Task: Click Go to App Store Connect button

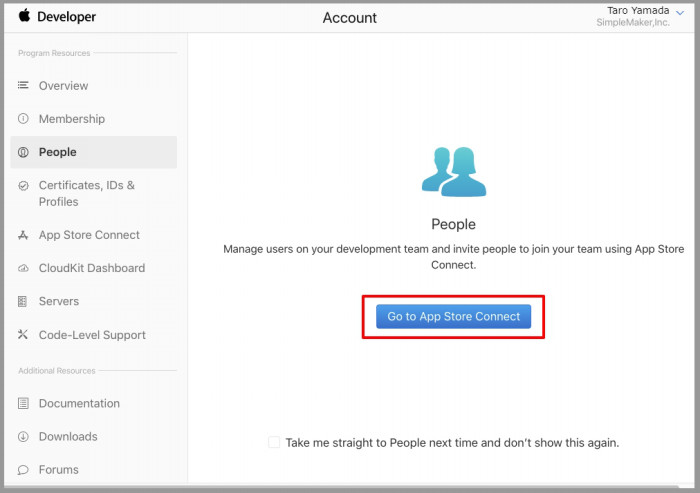Action: click(x=454, y=317)
